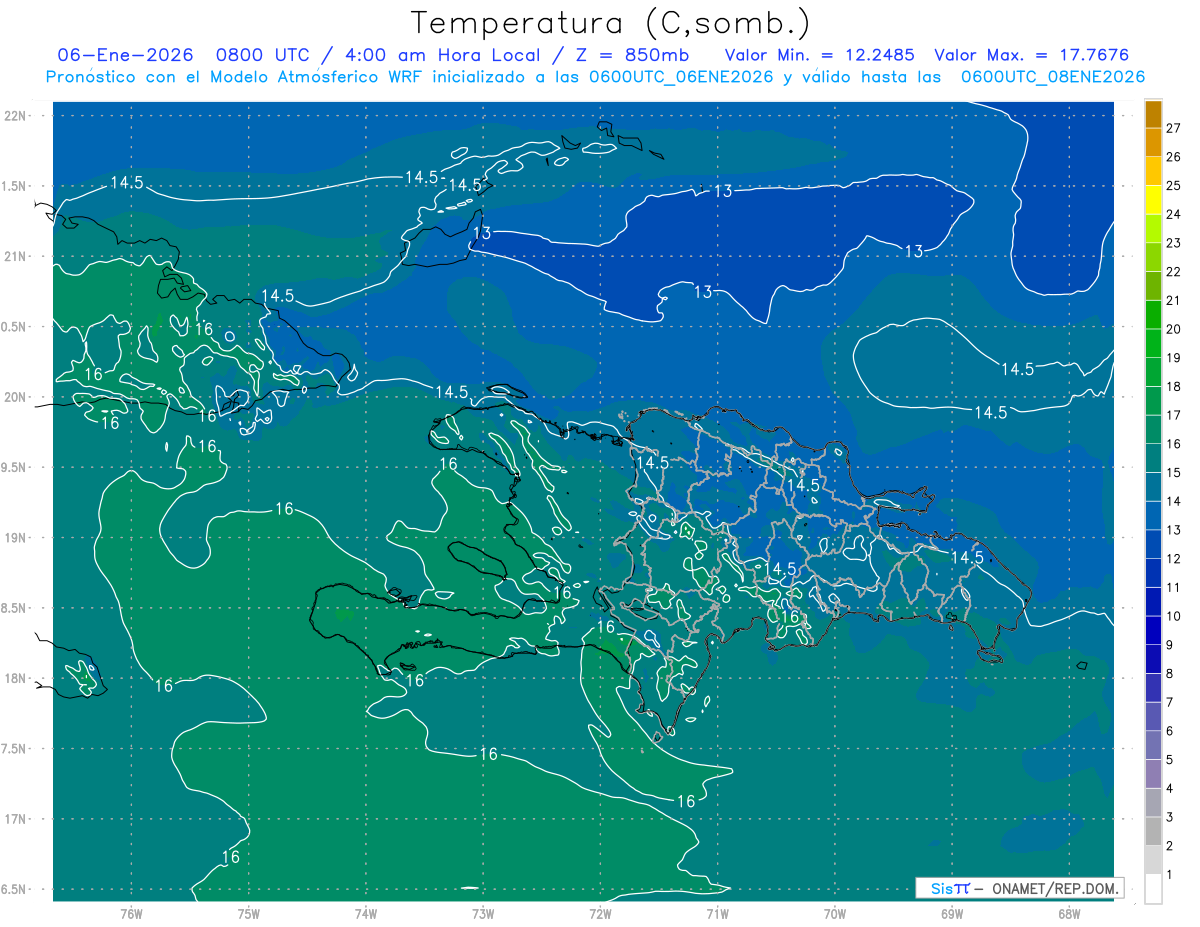Click the "15" label on the color scale
The height and width of the screenshot is (927, 1200).
pyautogui.click(x=1174, y=473)
